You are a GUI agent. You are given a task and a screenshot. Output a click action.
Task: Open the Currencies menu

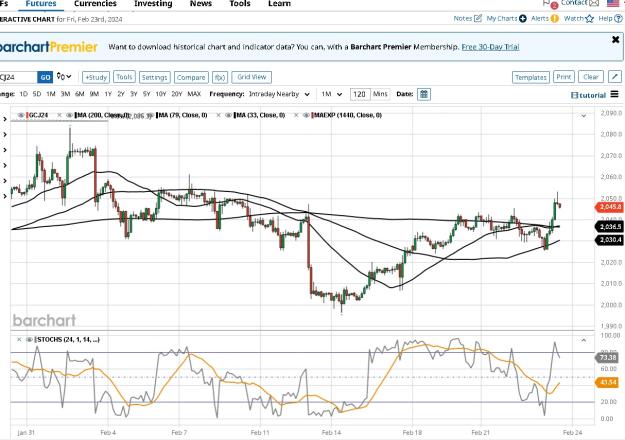tap(95, 4)
